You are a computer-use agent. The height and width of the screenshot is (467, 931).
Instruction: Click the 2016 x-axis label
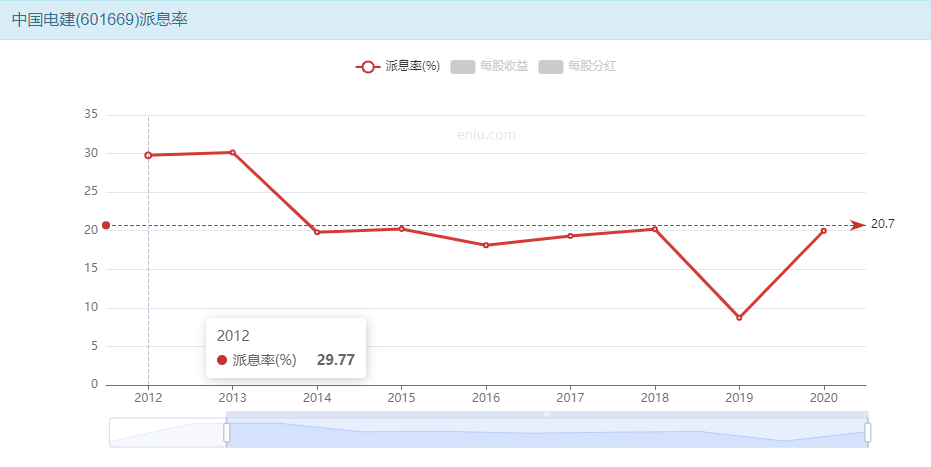pyautogui.click(x=486, y=398)
